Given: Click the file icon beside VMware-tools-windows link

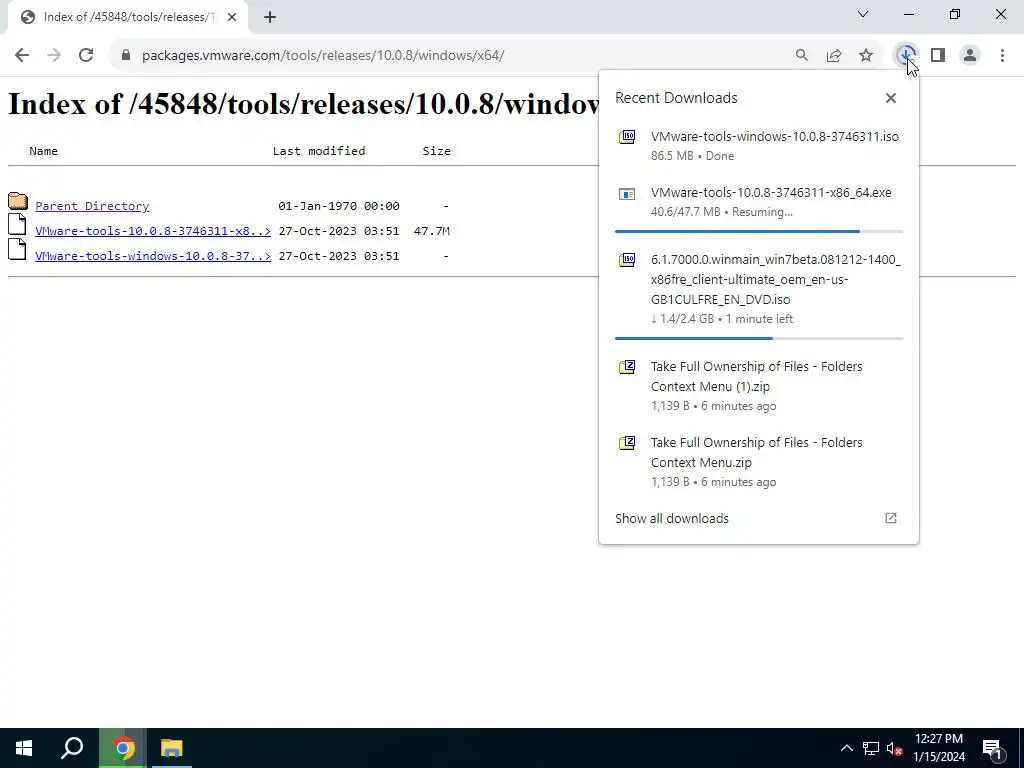Looking at the screenshot, I should coord(18,250).
